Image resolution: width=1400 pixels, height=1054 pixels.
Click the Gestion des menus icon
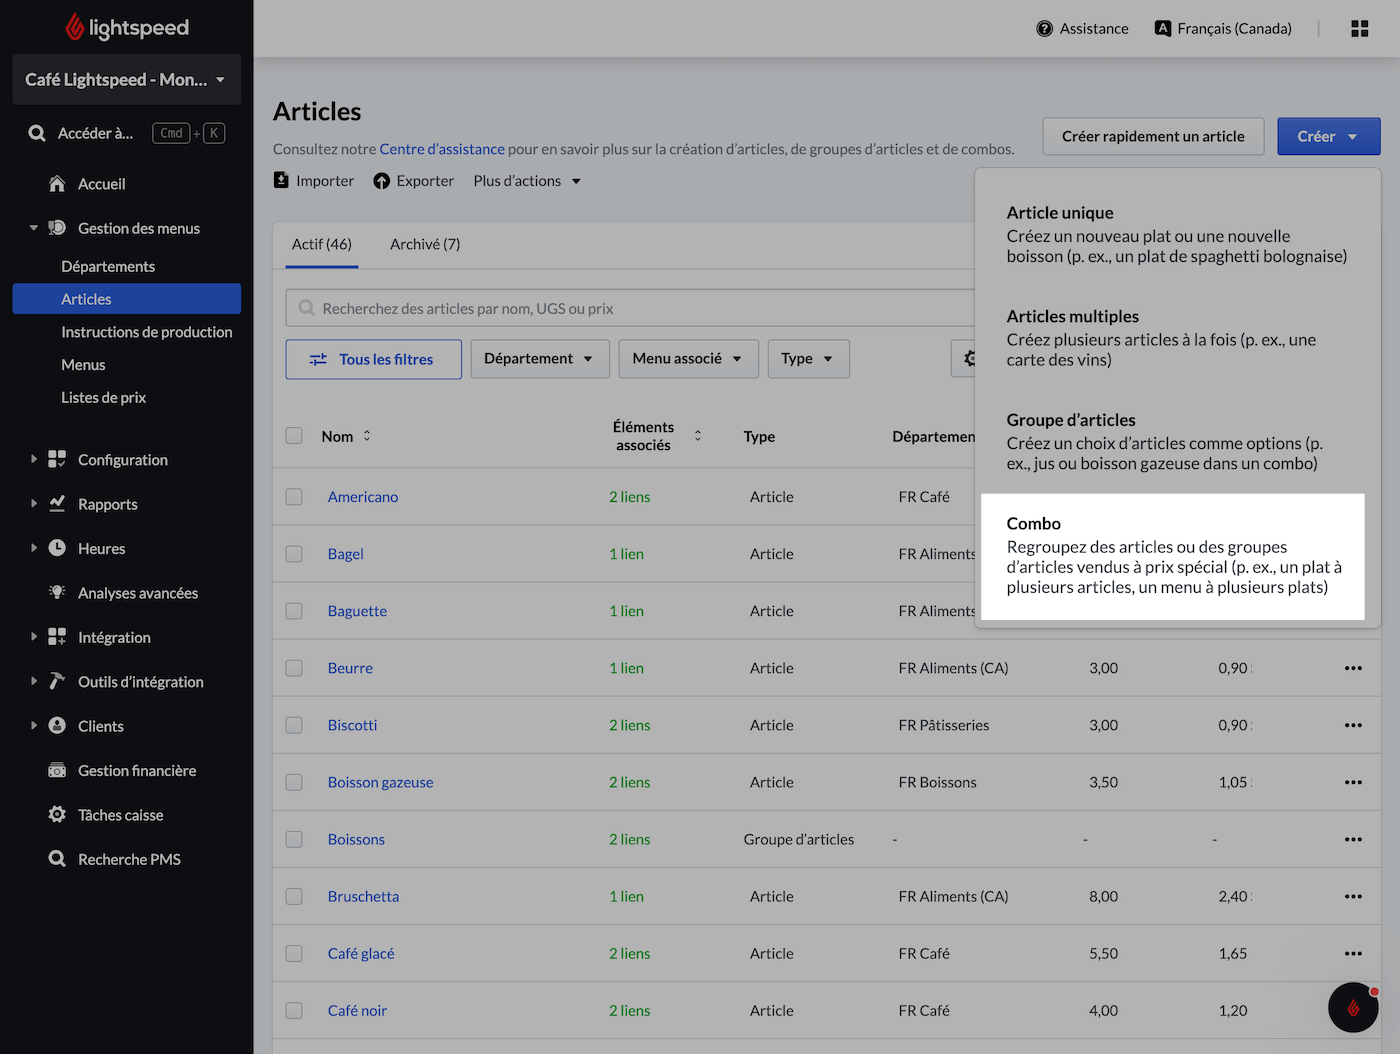pyautogui.click(x=57, y=228)
